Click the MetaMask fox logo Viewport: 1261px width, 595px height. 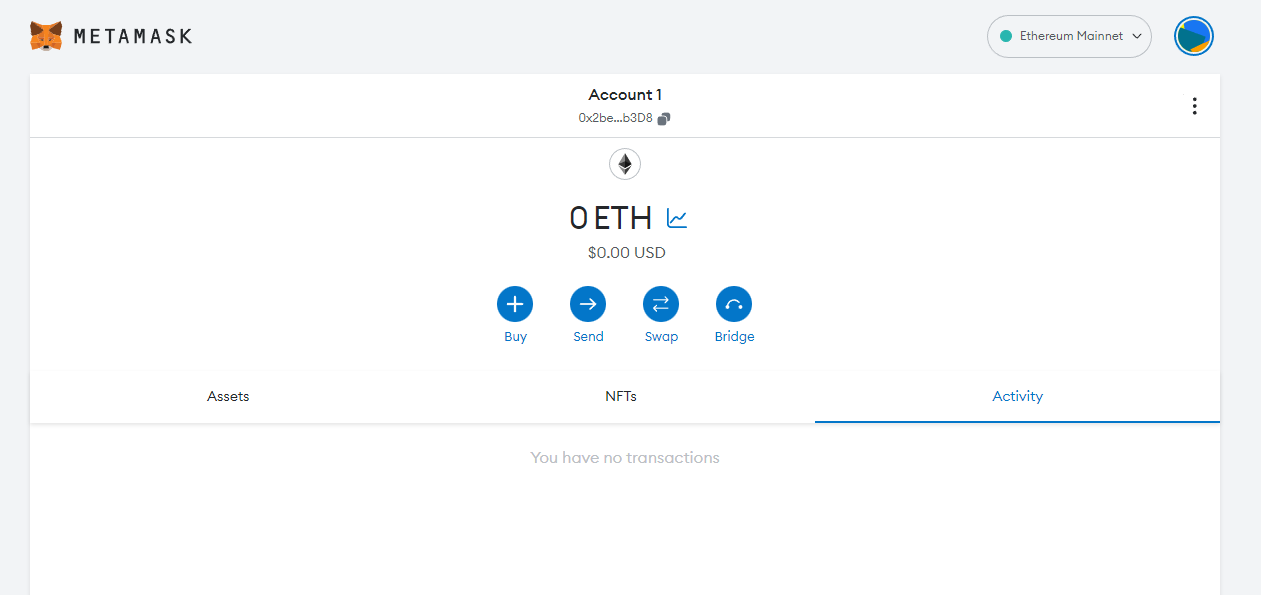click(x=46, y=36)
